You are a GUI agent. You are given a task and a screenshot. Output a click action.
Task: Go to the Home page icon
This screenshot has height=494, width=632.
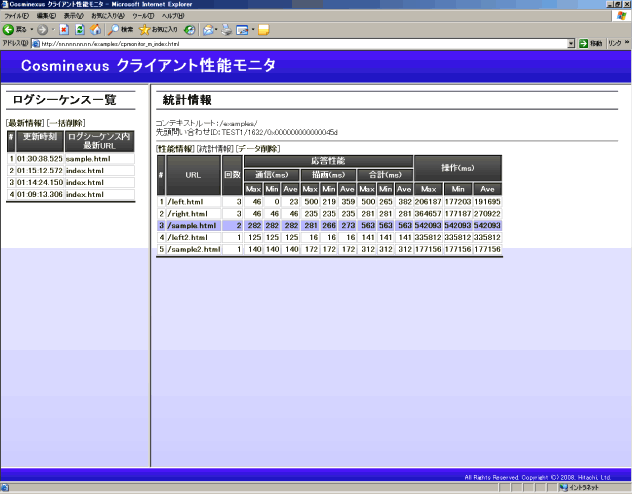(x=95, y=30)
